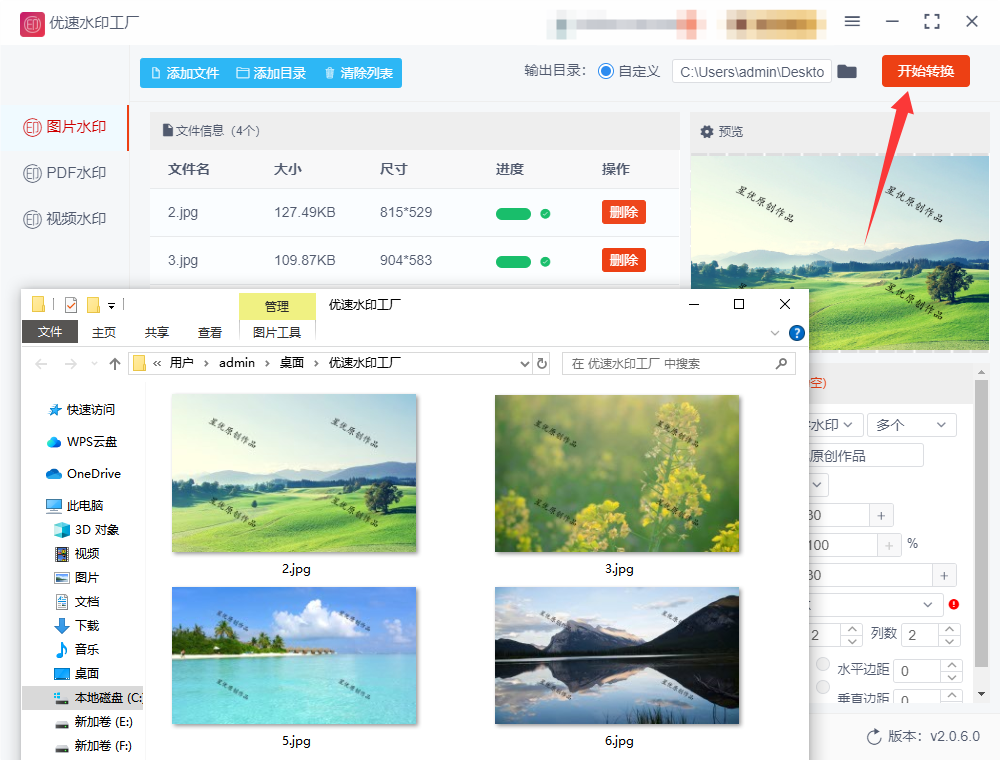Select 此电脑 in navigation pane
This screenshot has width=1000, height=760.
click(74, 506)
